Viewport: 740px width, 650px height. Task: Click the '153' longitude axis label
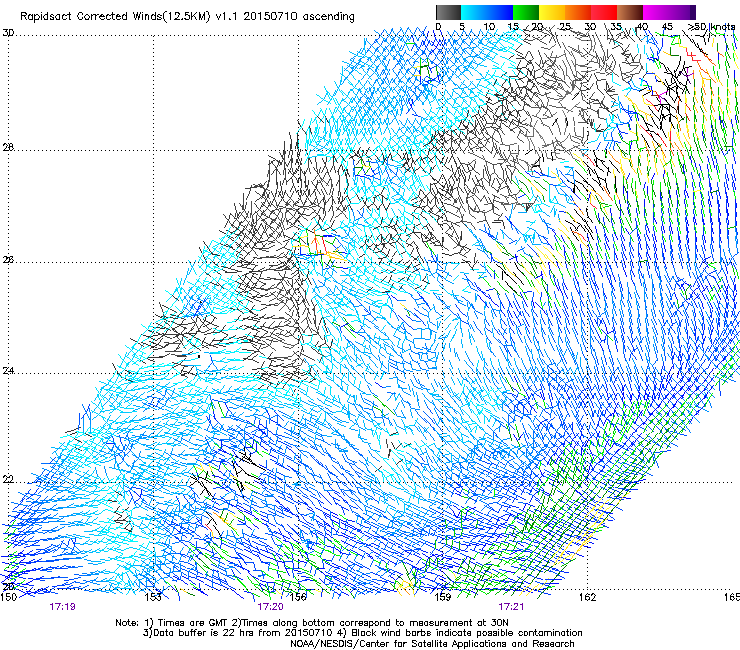point(153,597)
